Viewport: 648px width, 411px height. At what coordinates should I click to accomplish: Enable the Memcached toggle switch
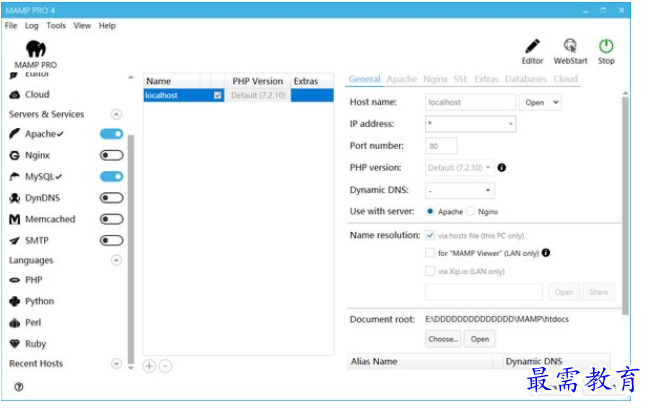(112, 219)
